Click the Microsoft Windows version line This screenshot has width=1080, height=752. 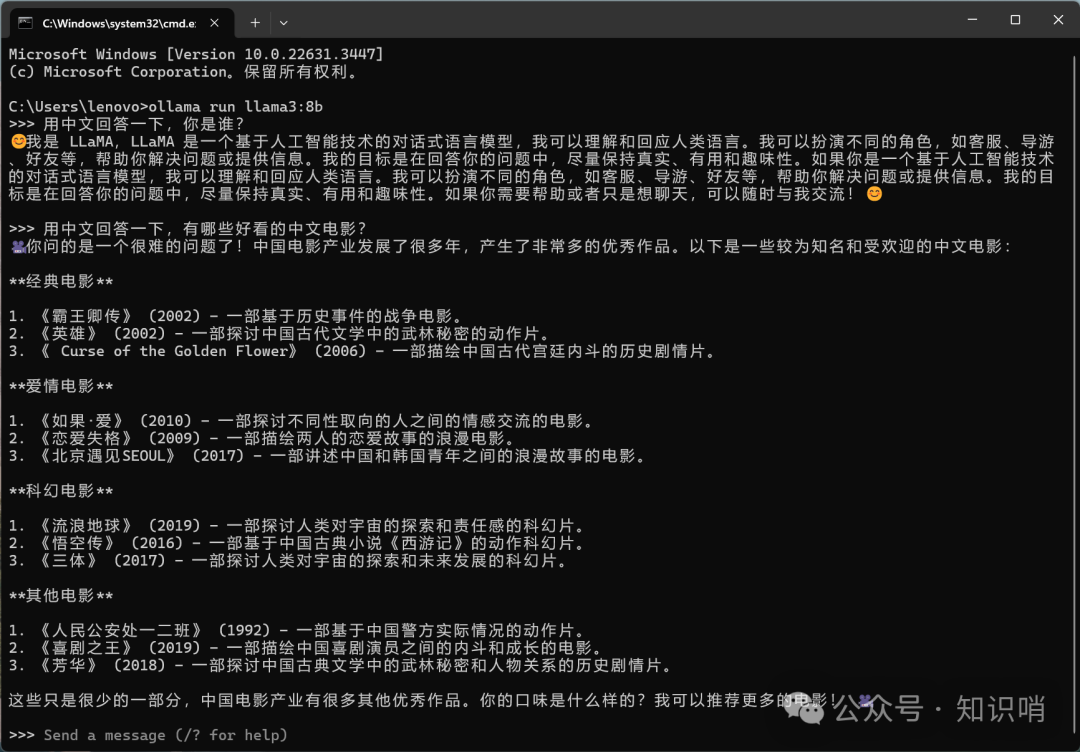click(196, 54)
